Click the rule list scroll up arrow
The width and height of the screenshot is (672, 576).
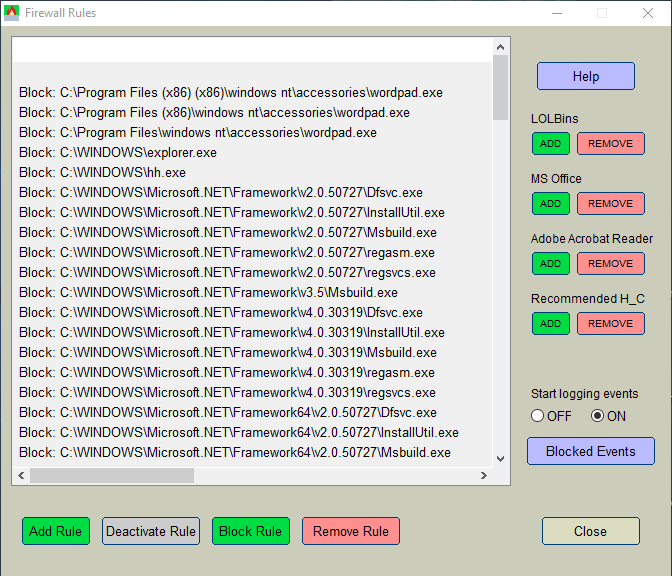(500, 47)
